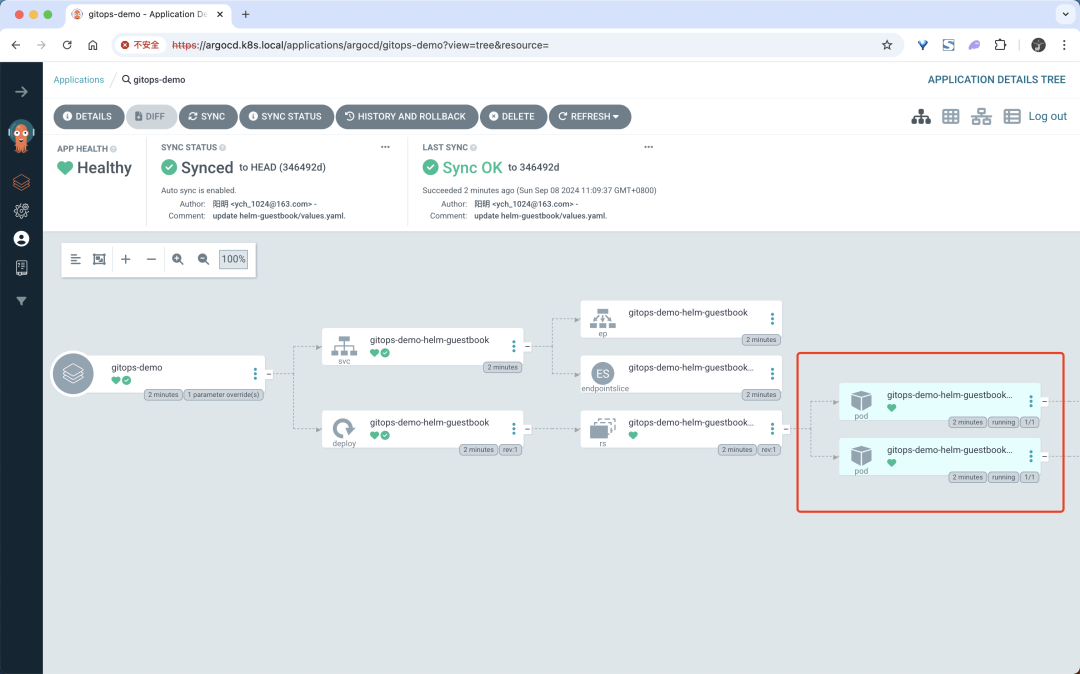Open the REFRESH dropdown button
1080x674 pixels.
point(590,116)
